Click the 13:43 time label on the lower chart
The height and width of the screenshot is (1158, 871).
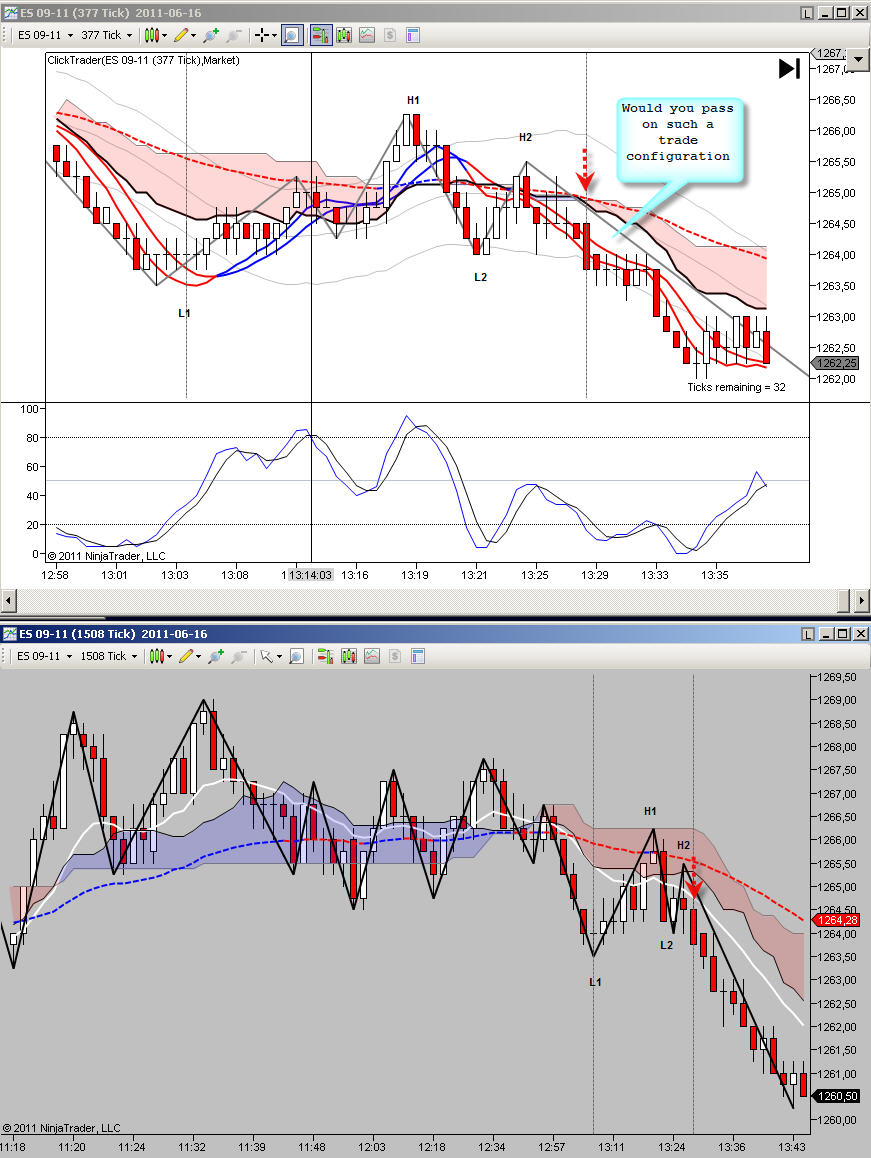pos(792,1147)
